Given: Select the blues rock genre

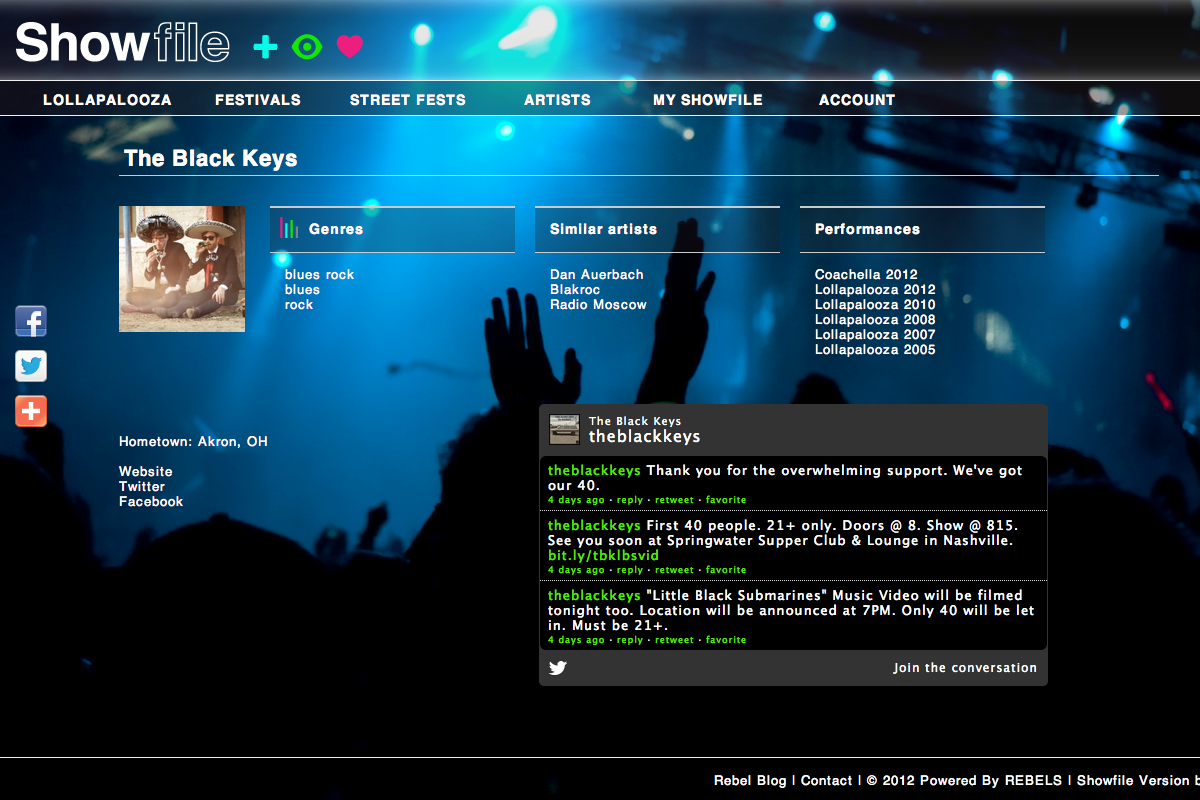Looking at the screenshot, I should point(319,275).
